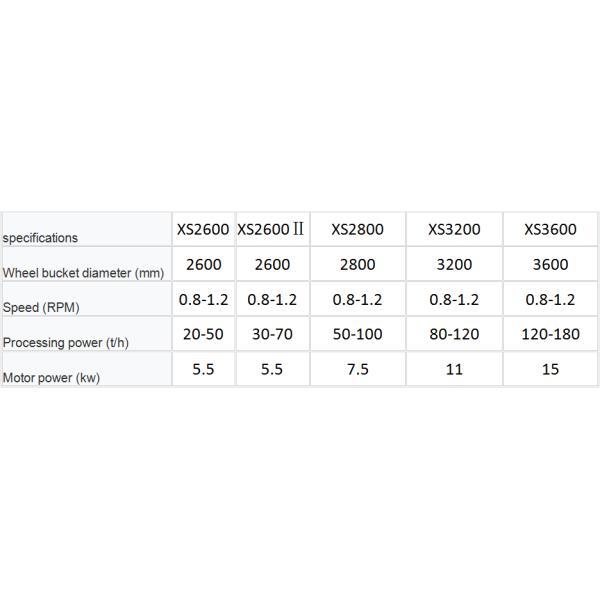The width and height of the screenshot is (600, 600).
Task: Click the XS2600 column header
Action: pyautogui.click(x=203, y=229)
